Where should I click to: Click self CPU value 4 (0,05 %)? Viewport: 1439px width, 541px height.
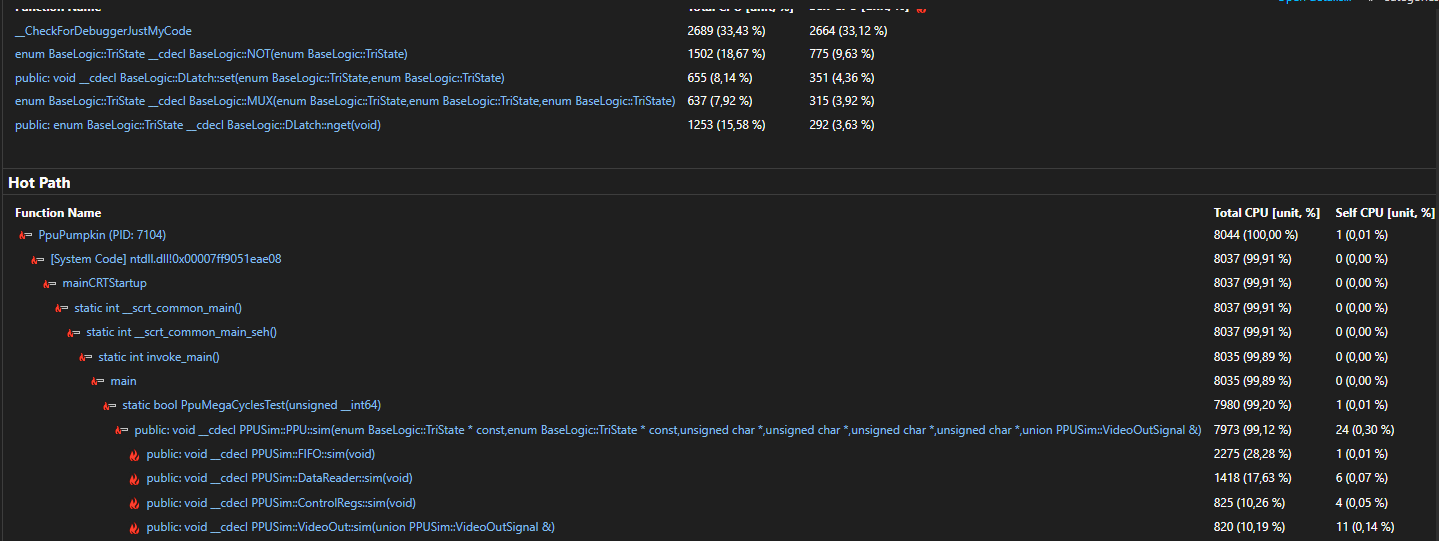pos(1362,503)
